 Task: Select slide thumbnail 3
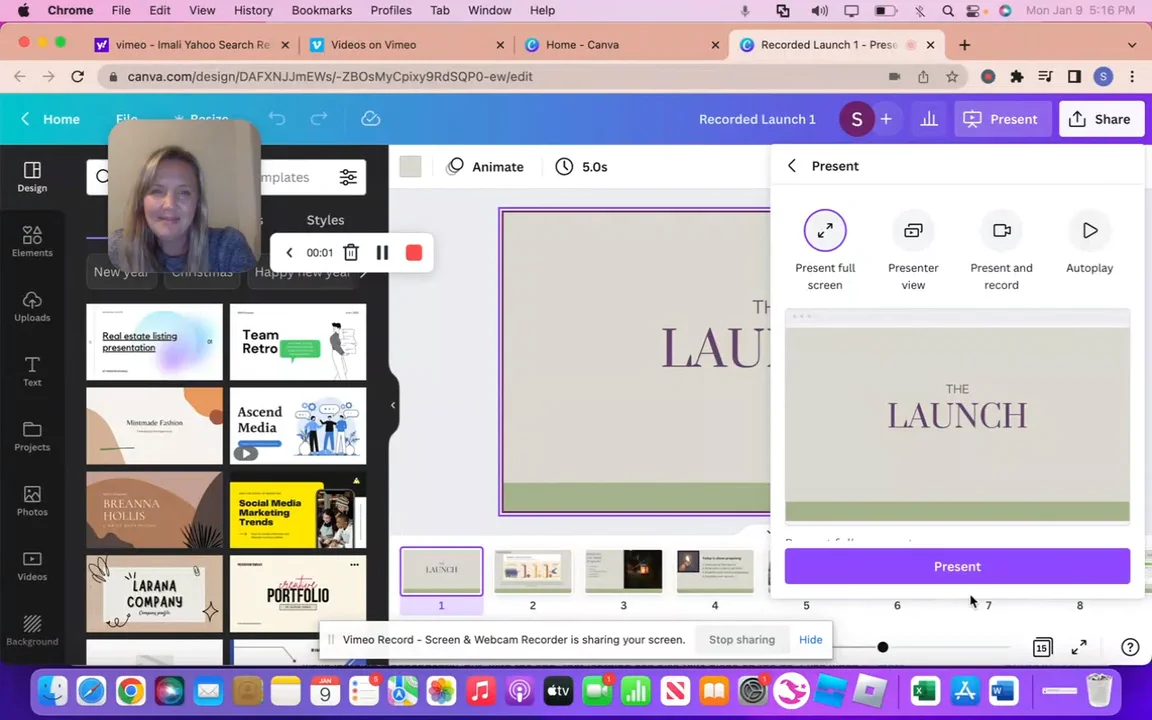point(624,571)
